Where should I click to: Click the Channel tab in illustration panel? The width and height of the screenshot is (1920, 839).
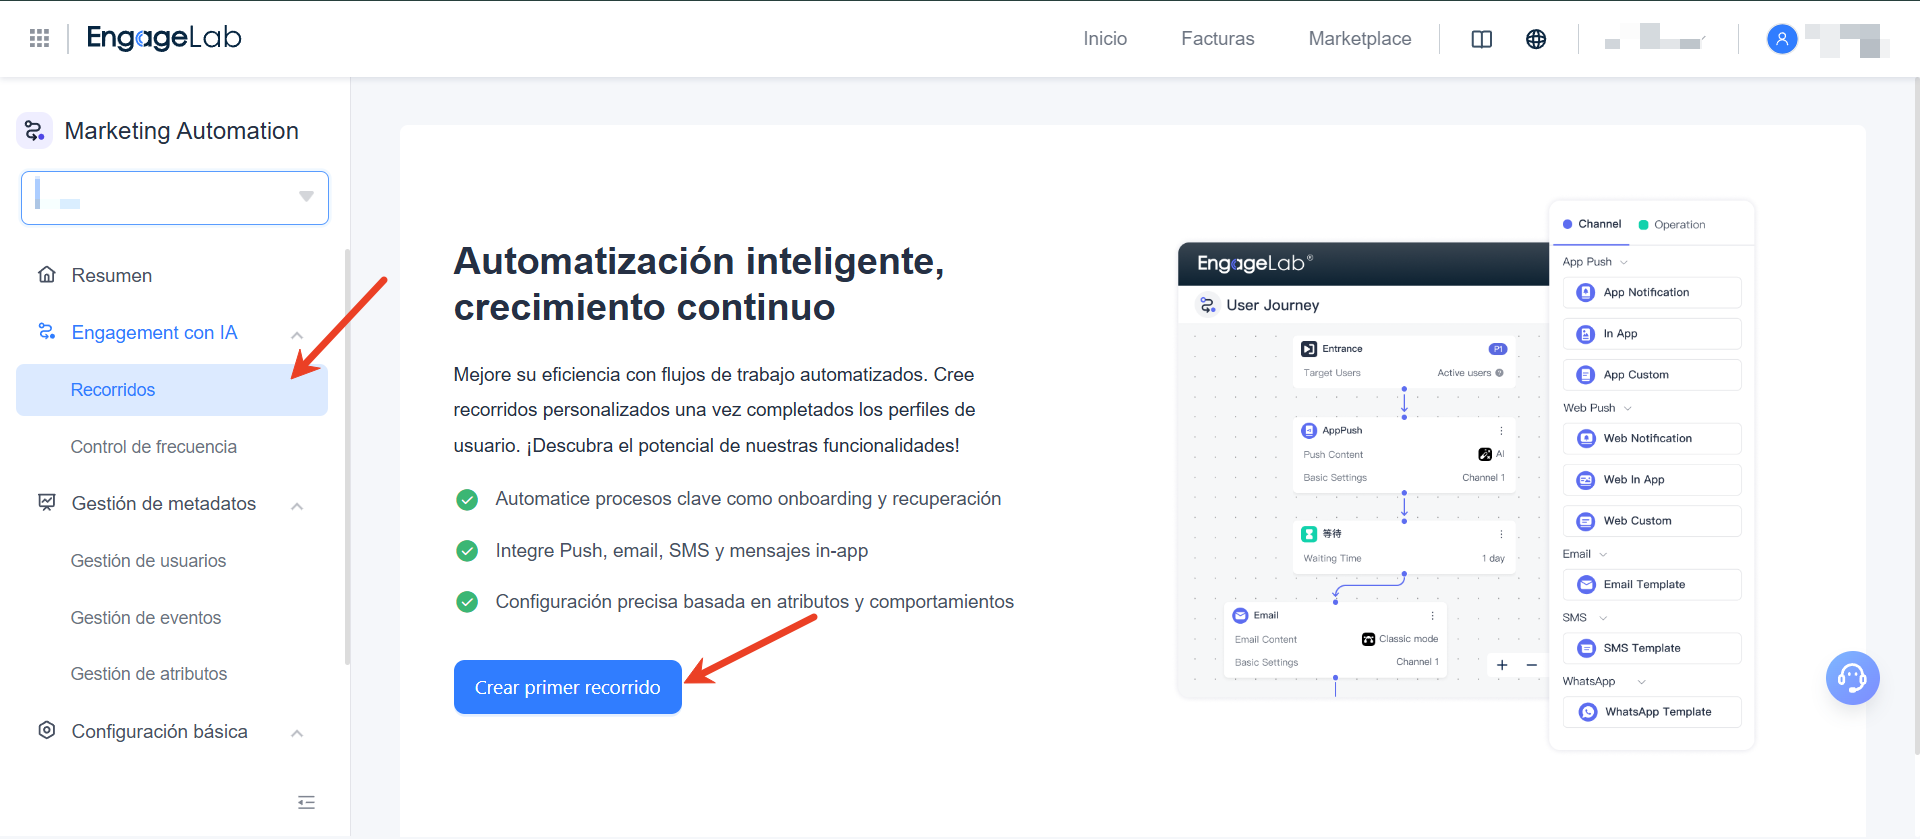(1592, 224)
